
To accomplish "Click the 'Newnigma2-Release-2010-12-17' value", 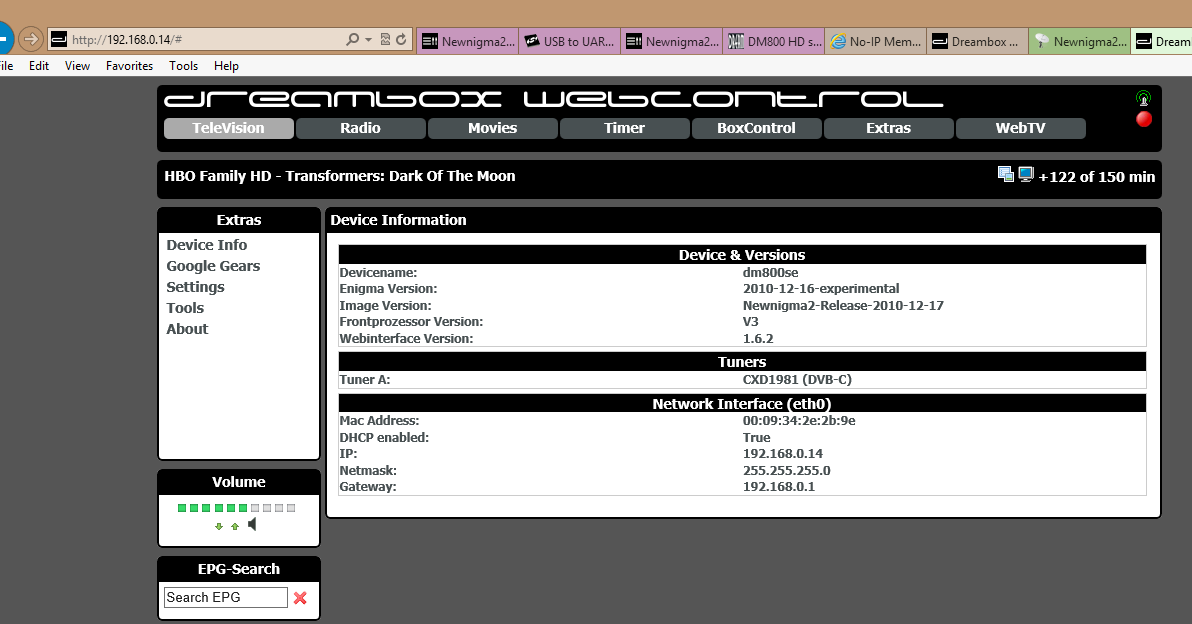I will pos(843,306).
